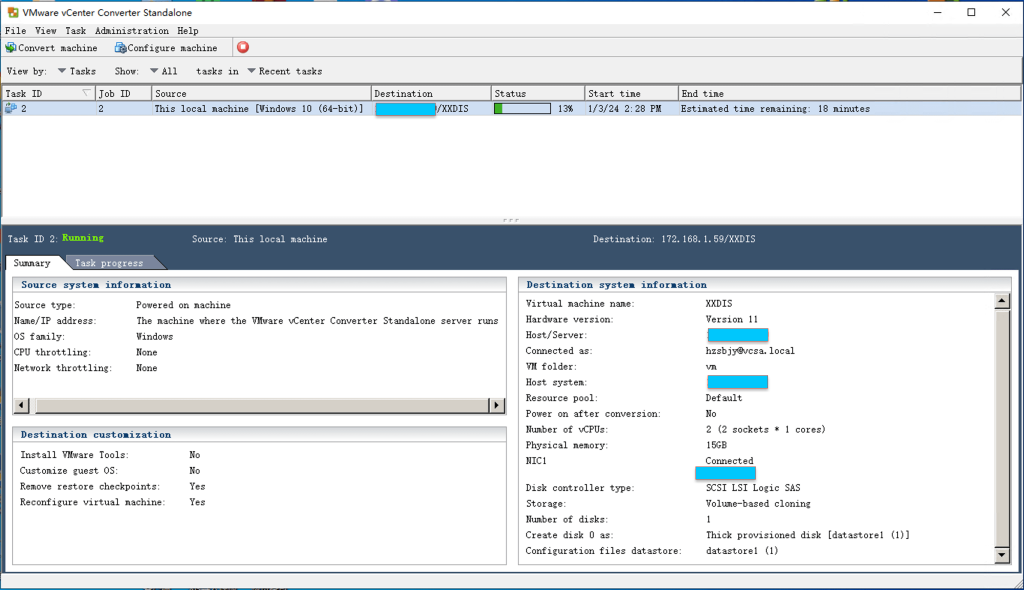Expand the Show All filter dropdown
The width and height of the screenshot is (1024, 590).
163,71
